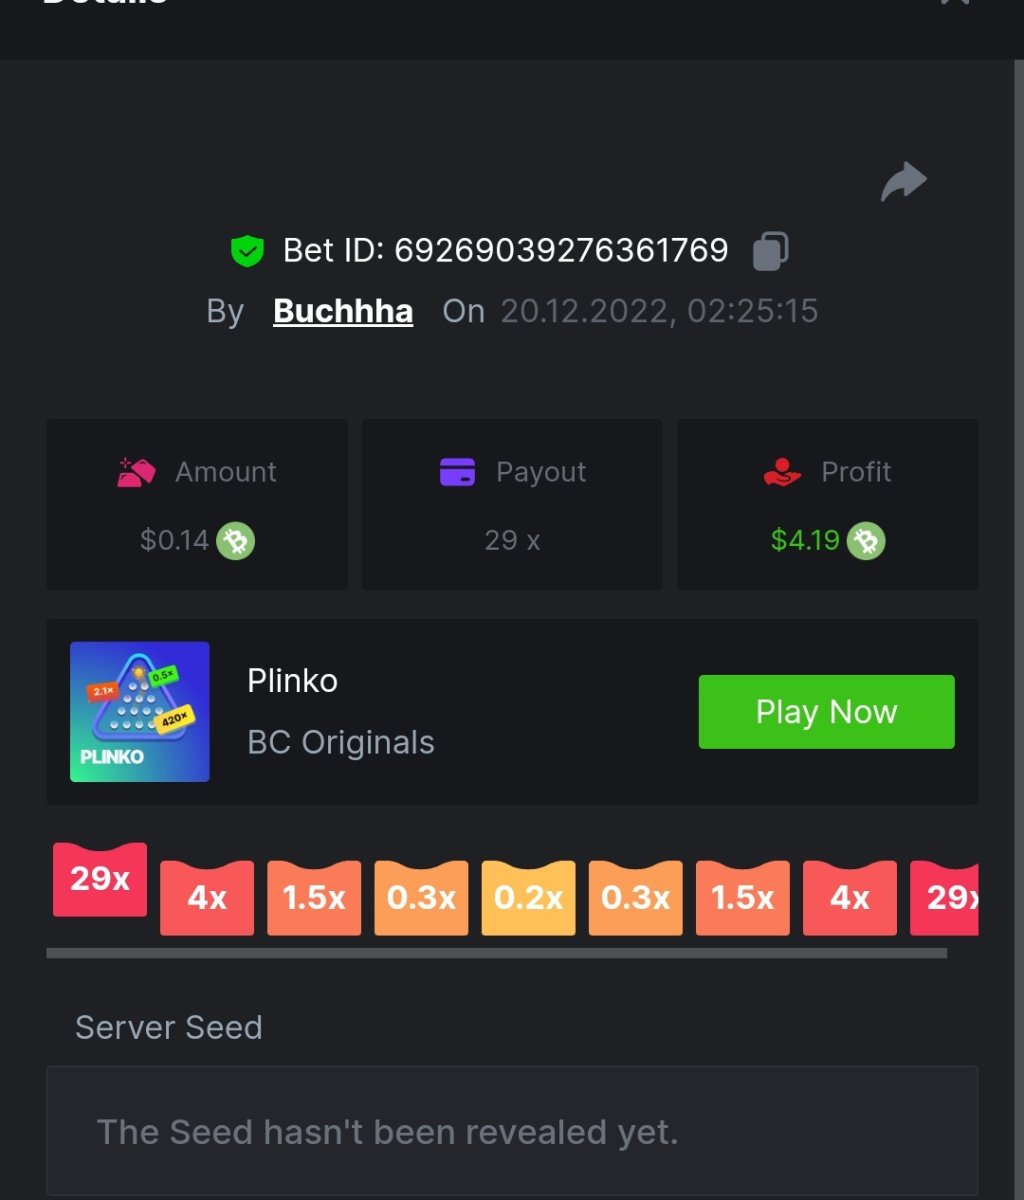Click the first 1.5x multiplier tile
This screenshot has width=1024, height=1200.
[314, 898]
